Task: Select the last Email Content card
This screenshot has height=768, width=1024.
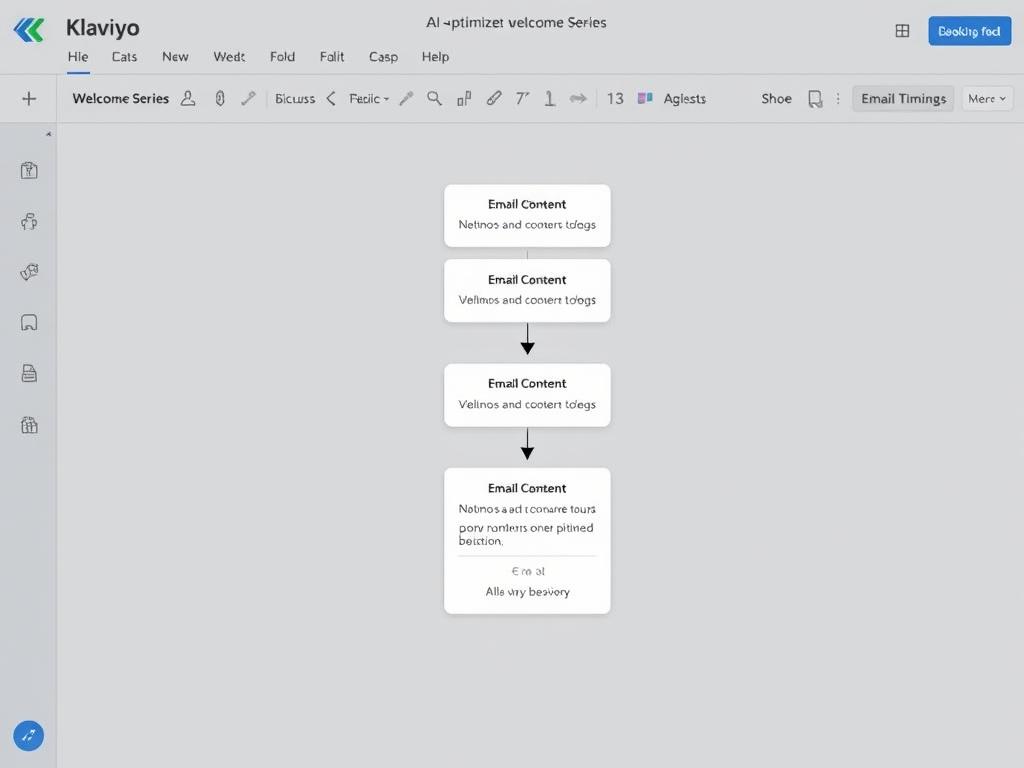Action: [527, 540]
